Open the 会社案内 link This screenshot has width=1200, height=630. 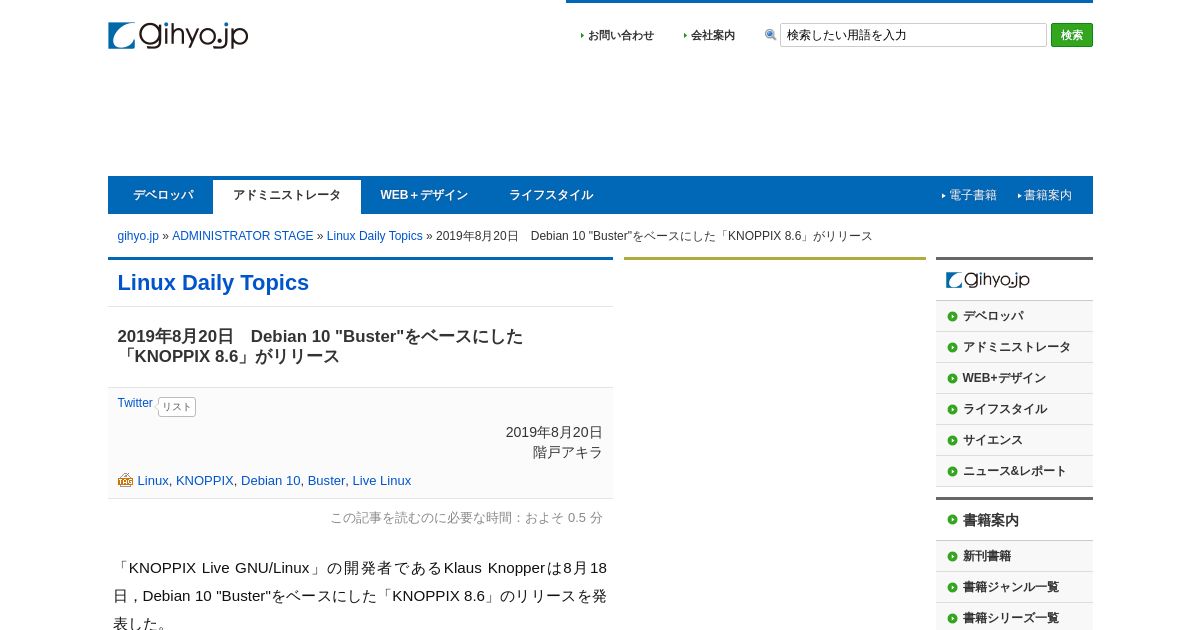713,35
